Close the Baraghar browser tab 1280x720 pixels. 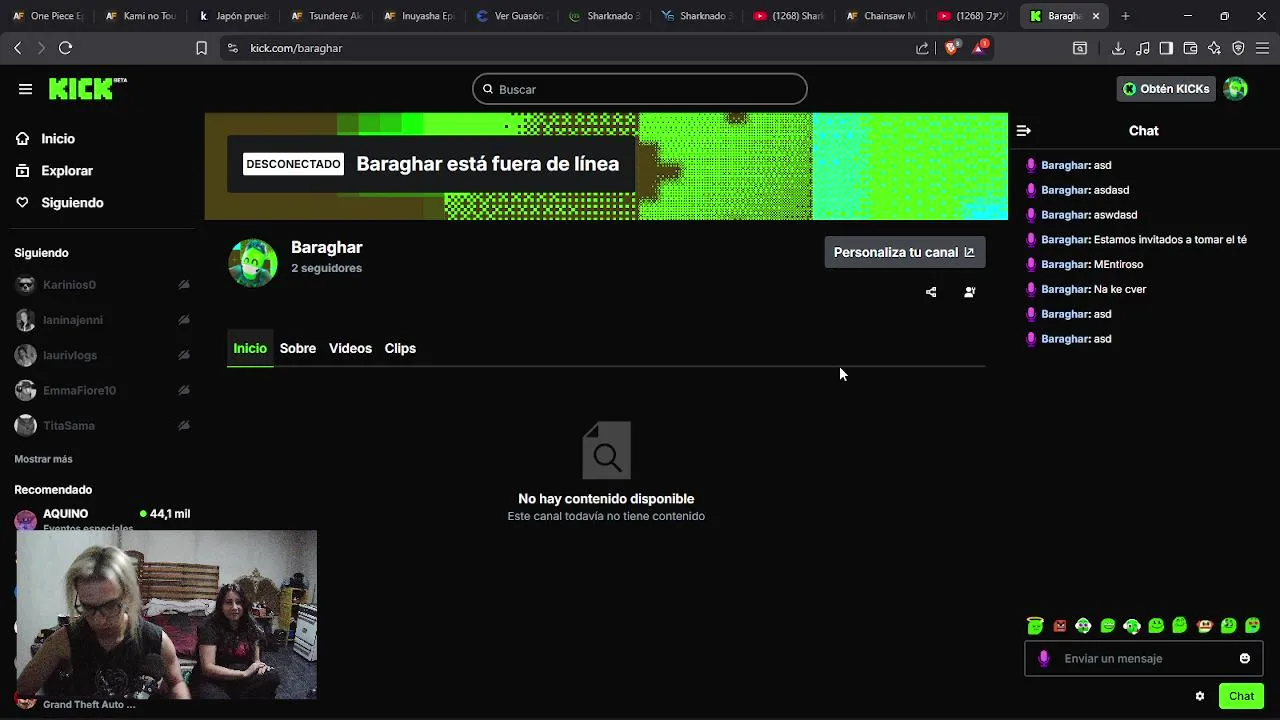tap(1096, 16)
